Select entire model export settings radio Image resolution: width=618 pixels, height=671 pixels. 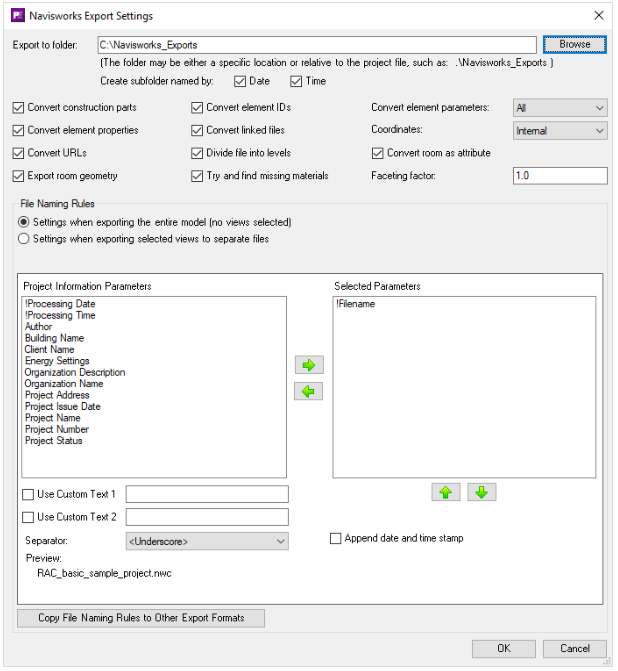24,222
